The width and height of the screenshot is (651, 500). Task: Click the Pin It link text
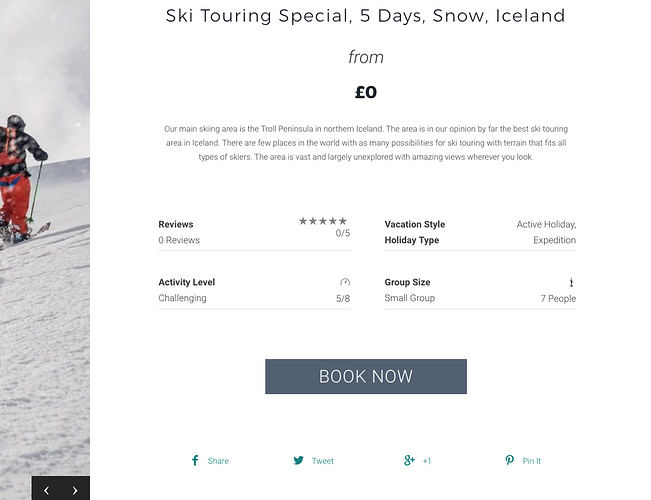pyautogui.click(x=531, y=461)
